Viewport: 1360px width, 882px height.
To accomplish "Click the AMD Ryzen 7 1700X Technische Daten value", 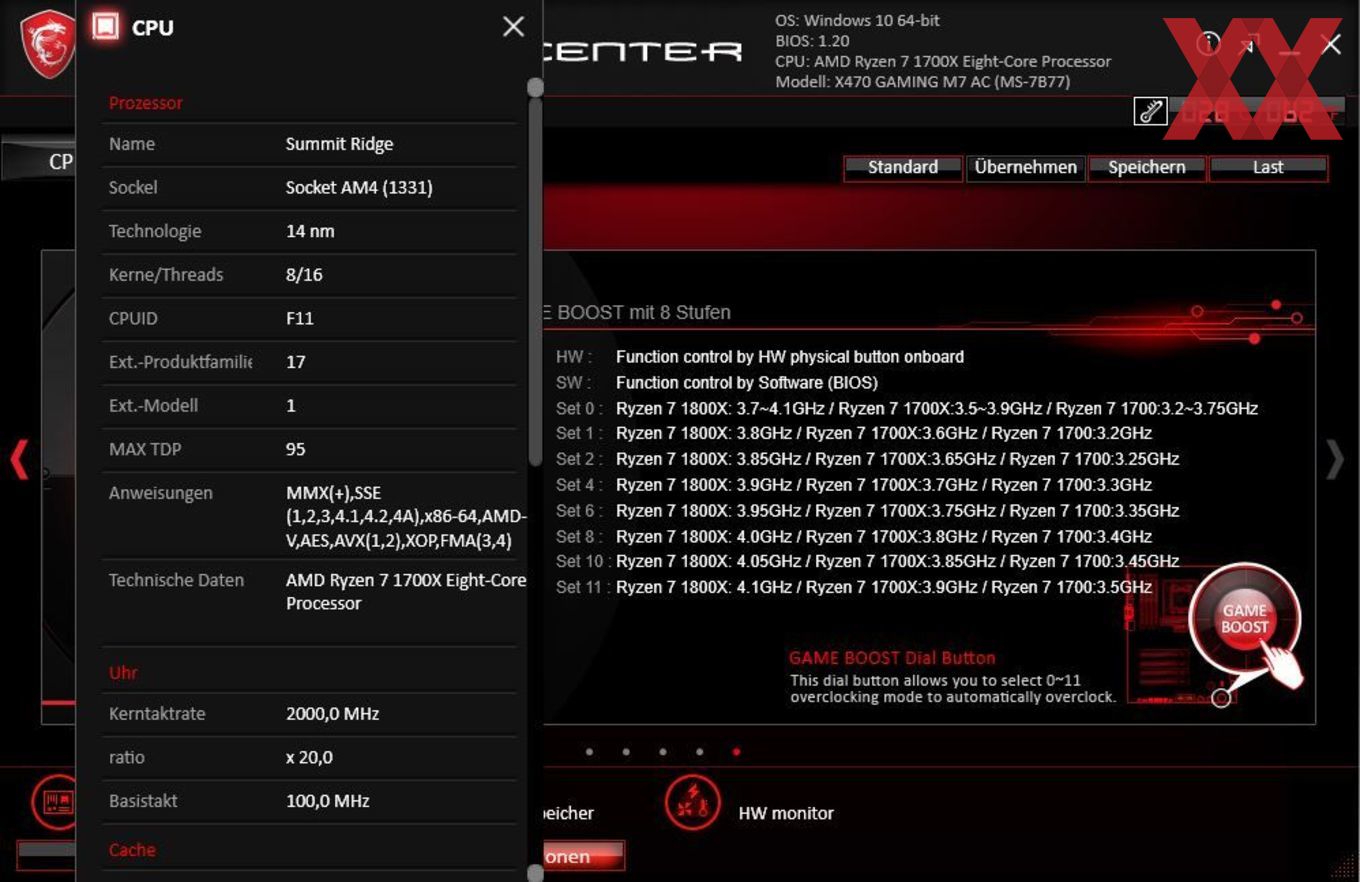I will point(405,591).
